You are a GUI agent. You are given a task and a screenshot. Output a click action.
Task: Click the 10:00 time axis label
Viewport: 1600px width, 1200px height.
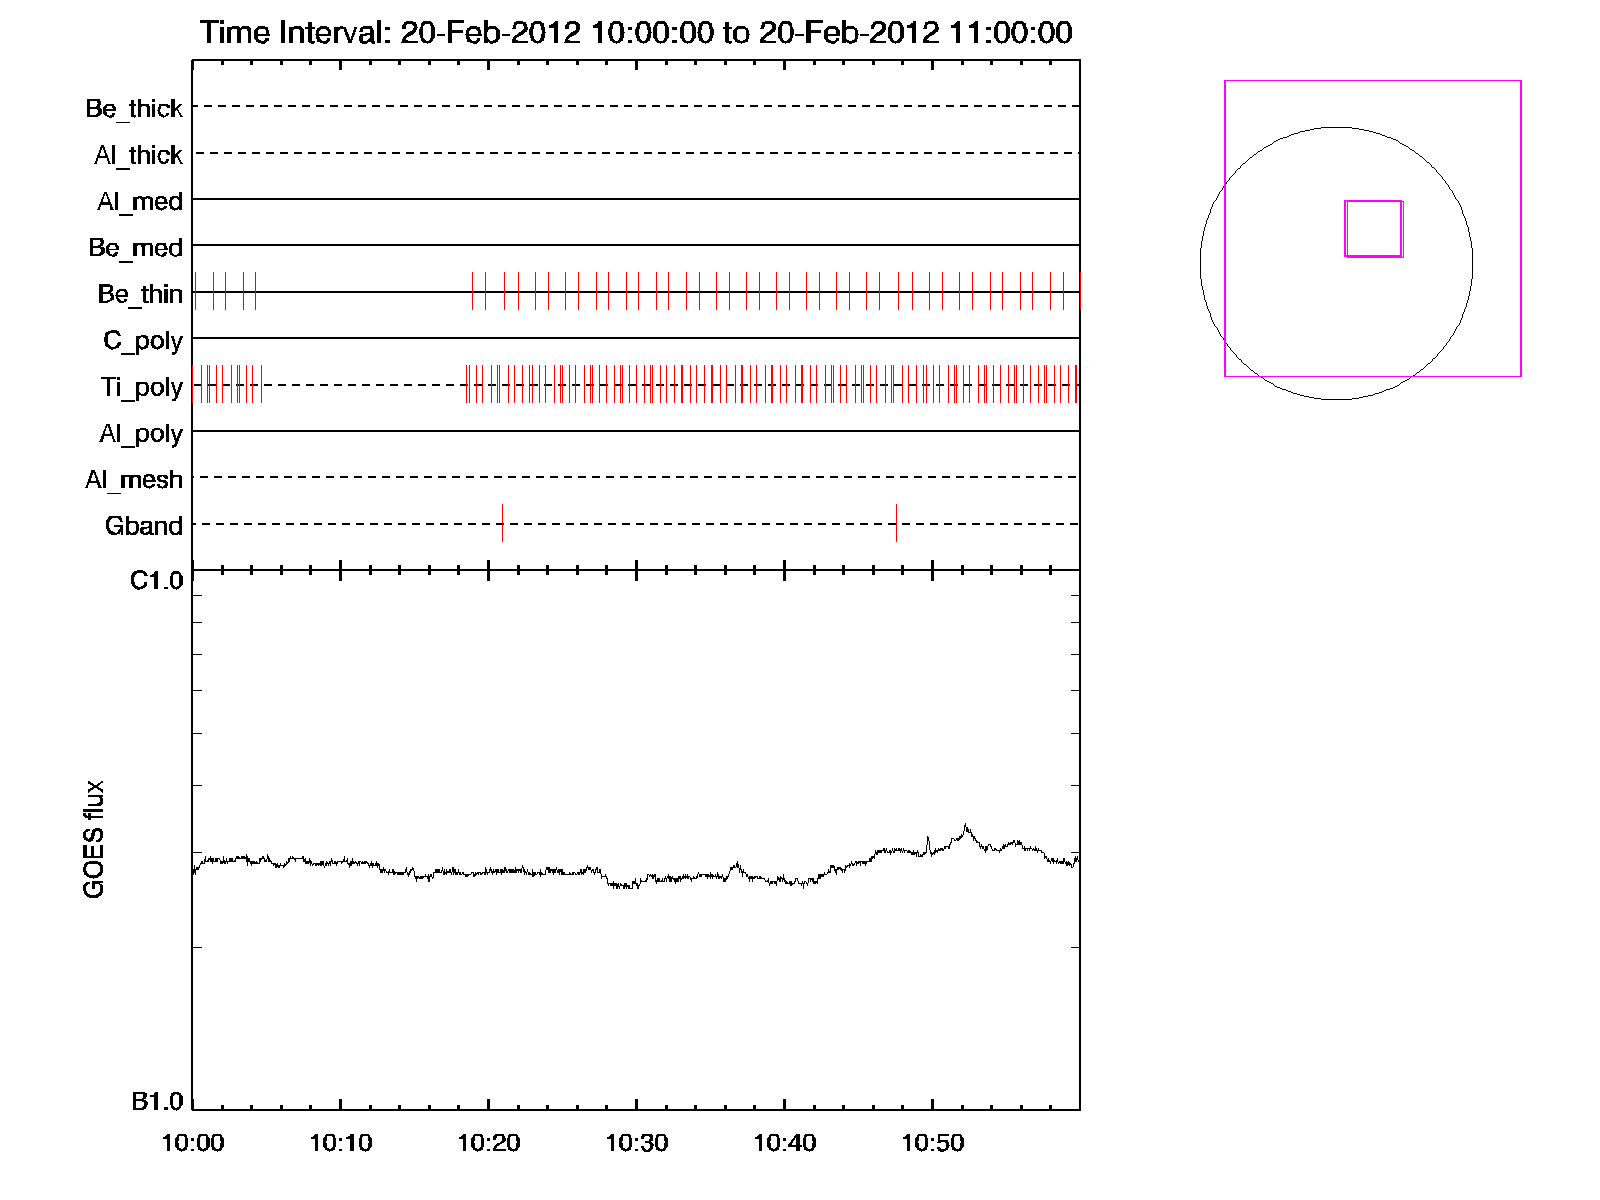click(193, 1143)
